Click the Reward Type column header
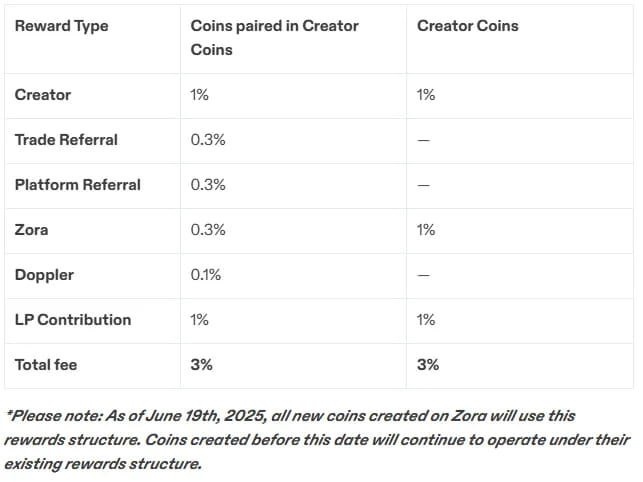 coord(62,26)
